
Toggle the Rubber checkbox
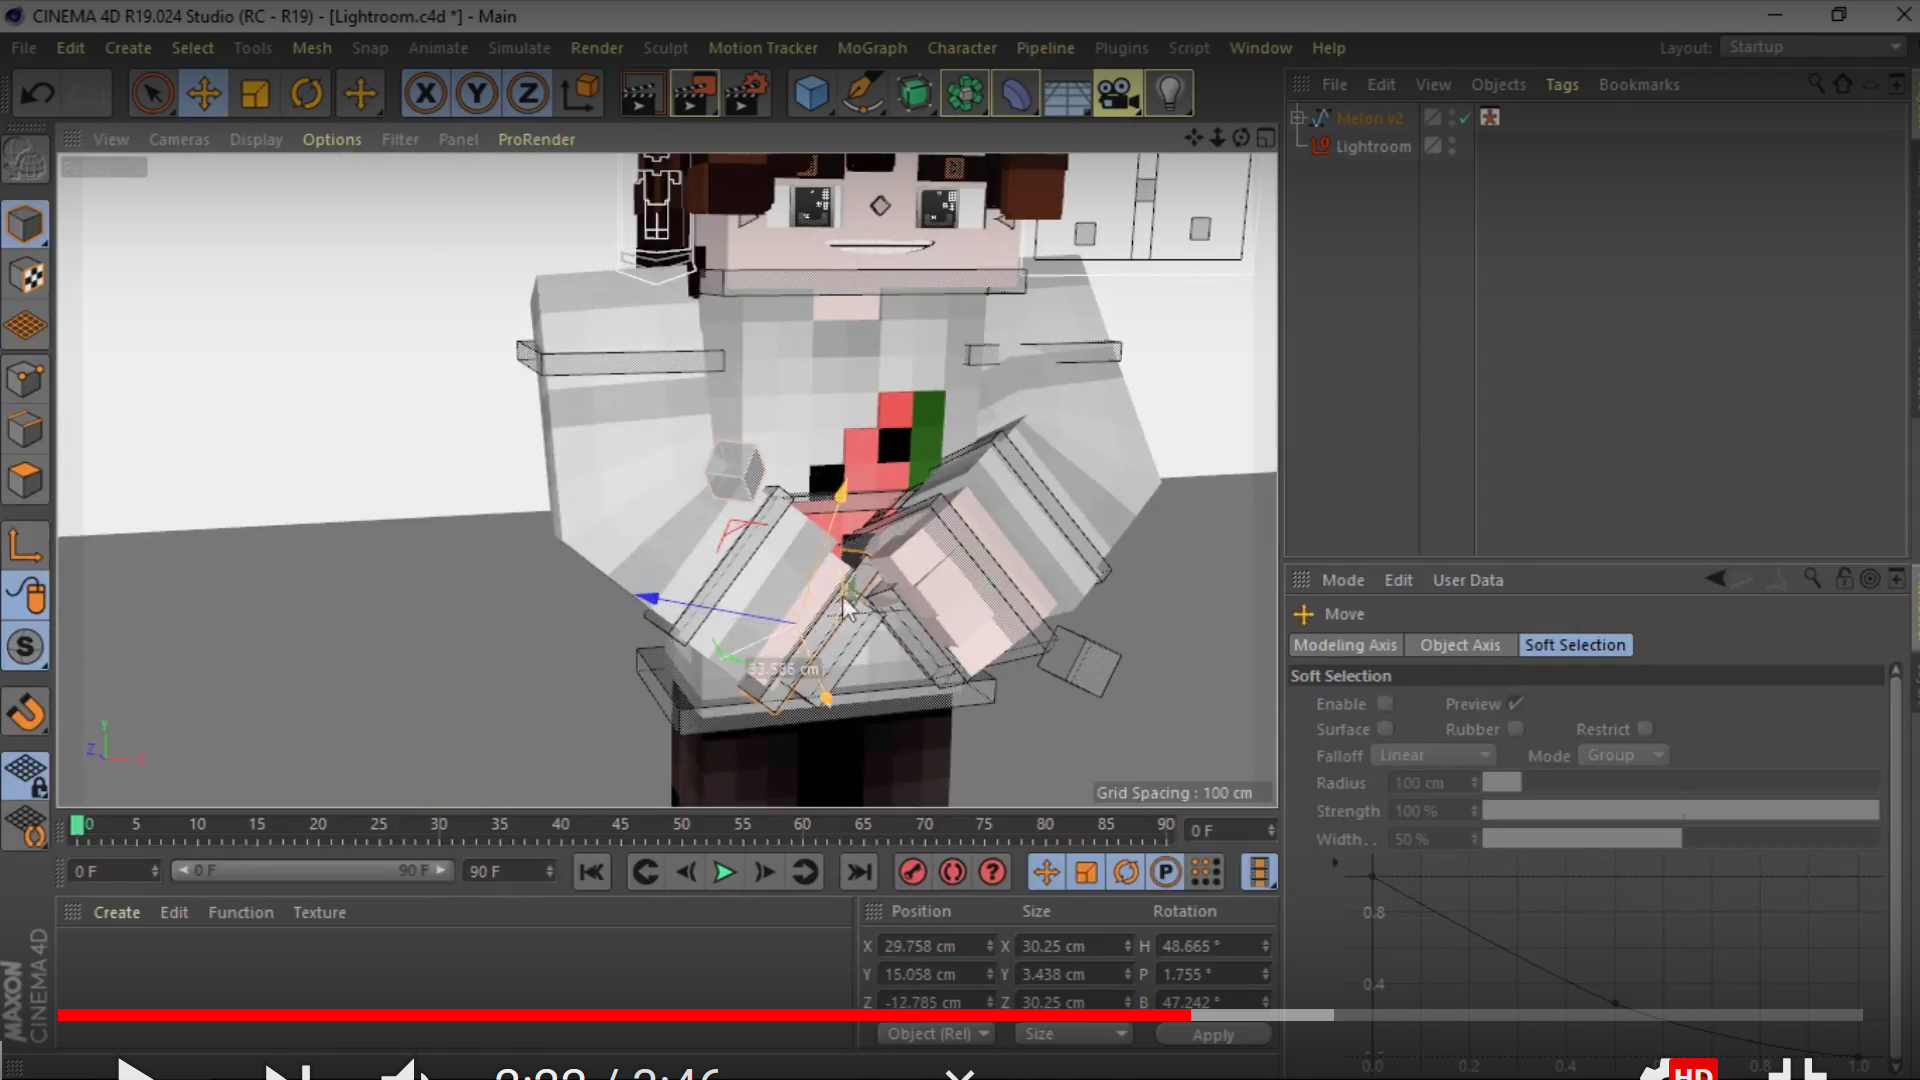1516,729
